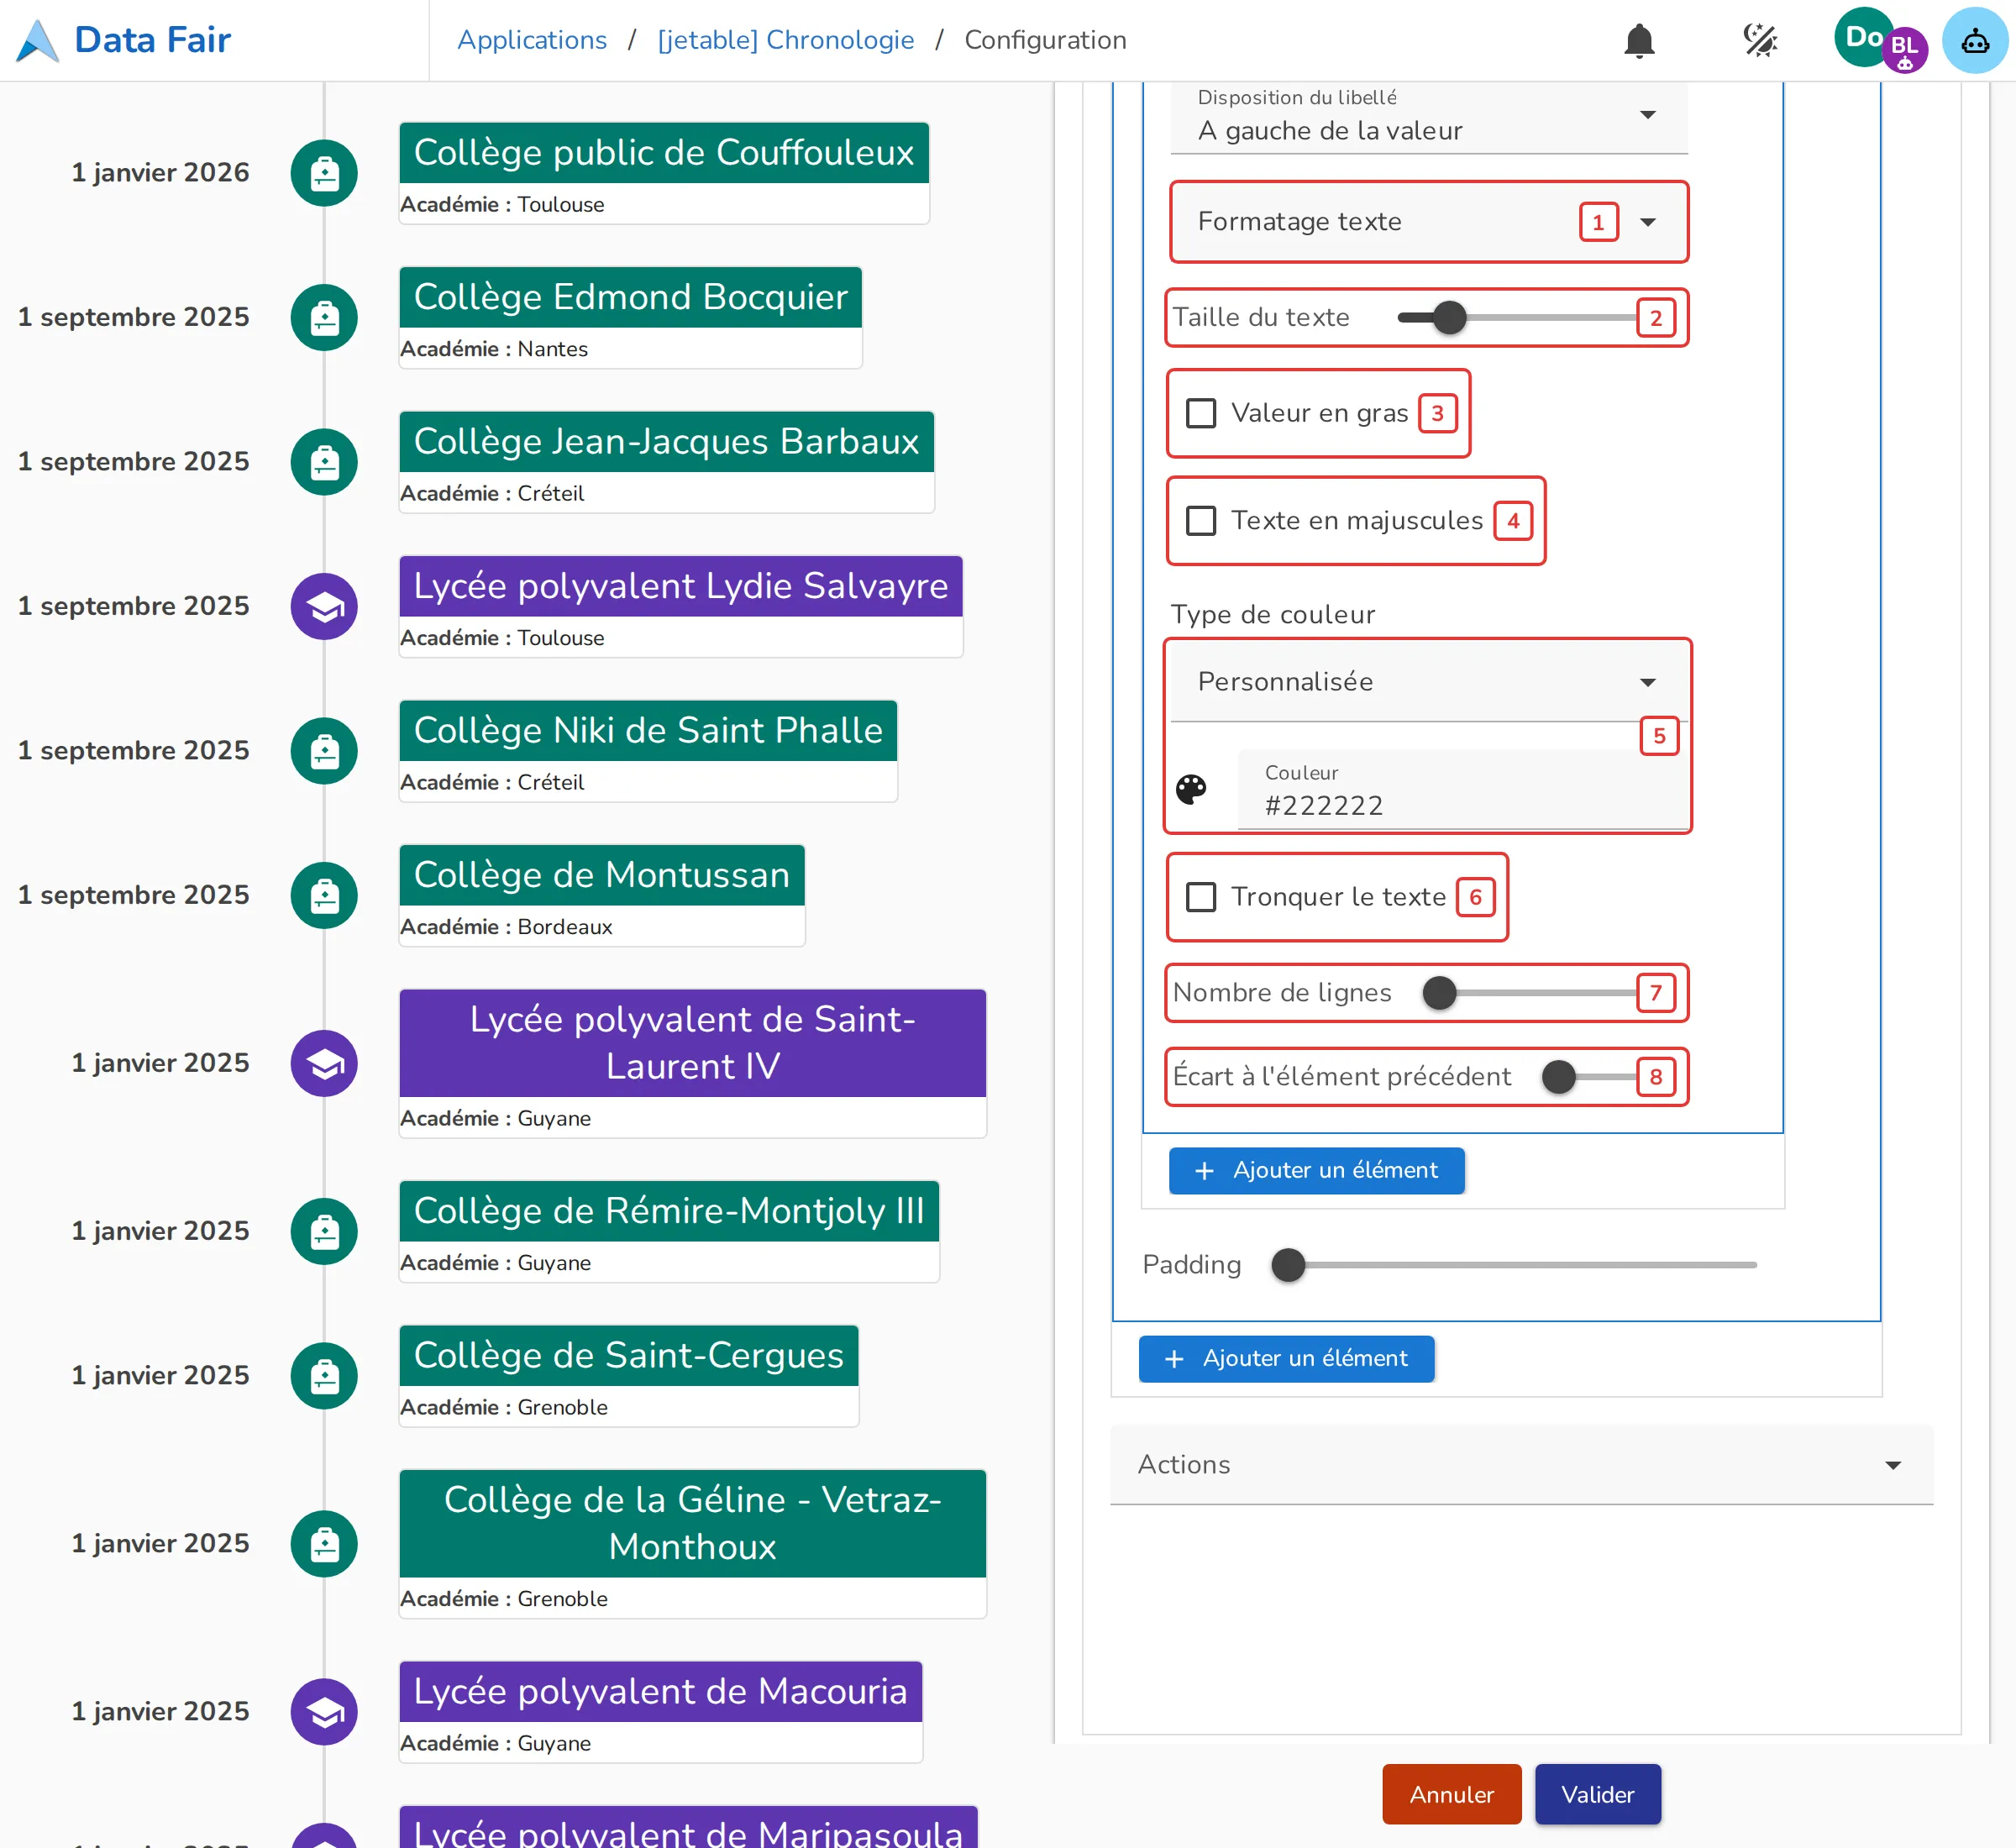Expand the Actions section
The height and width of the screenshot is (1848, 2016).
[x=1521, y=1465]
